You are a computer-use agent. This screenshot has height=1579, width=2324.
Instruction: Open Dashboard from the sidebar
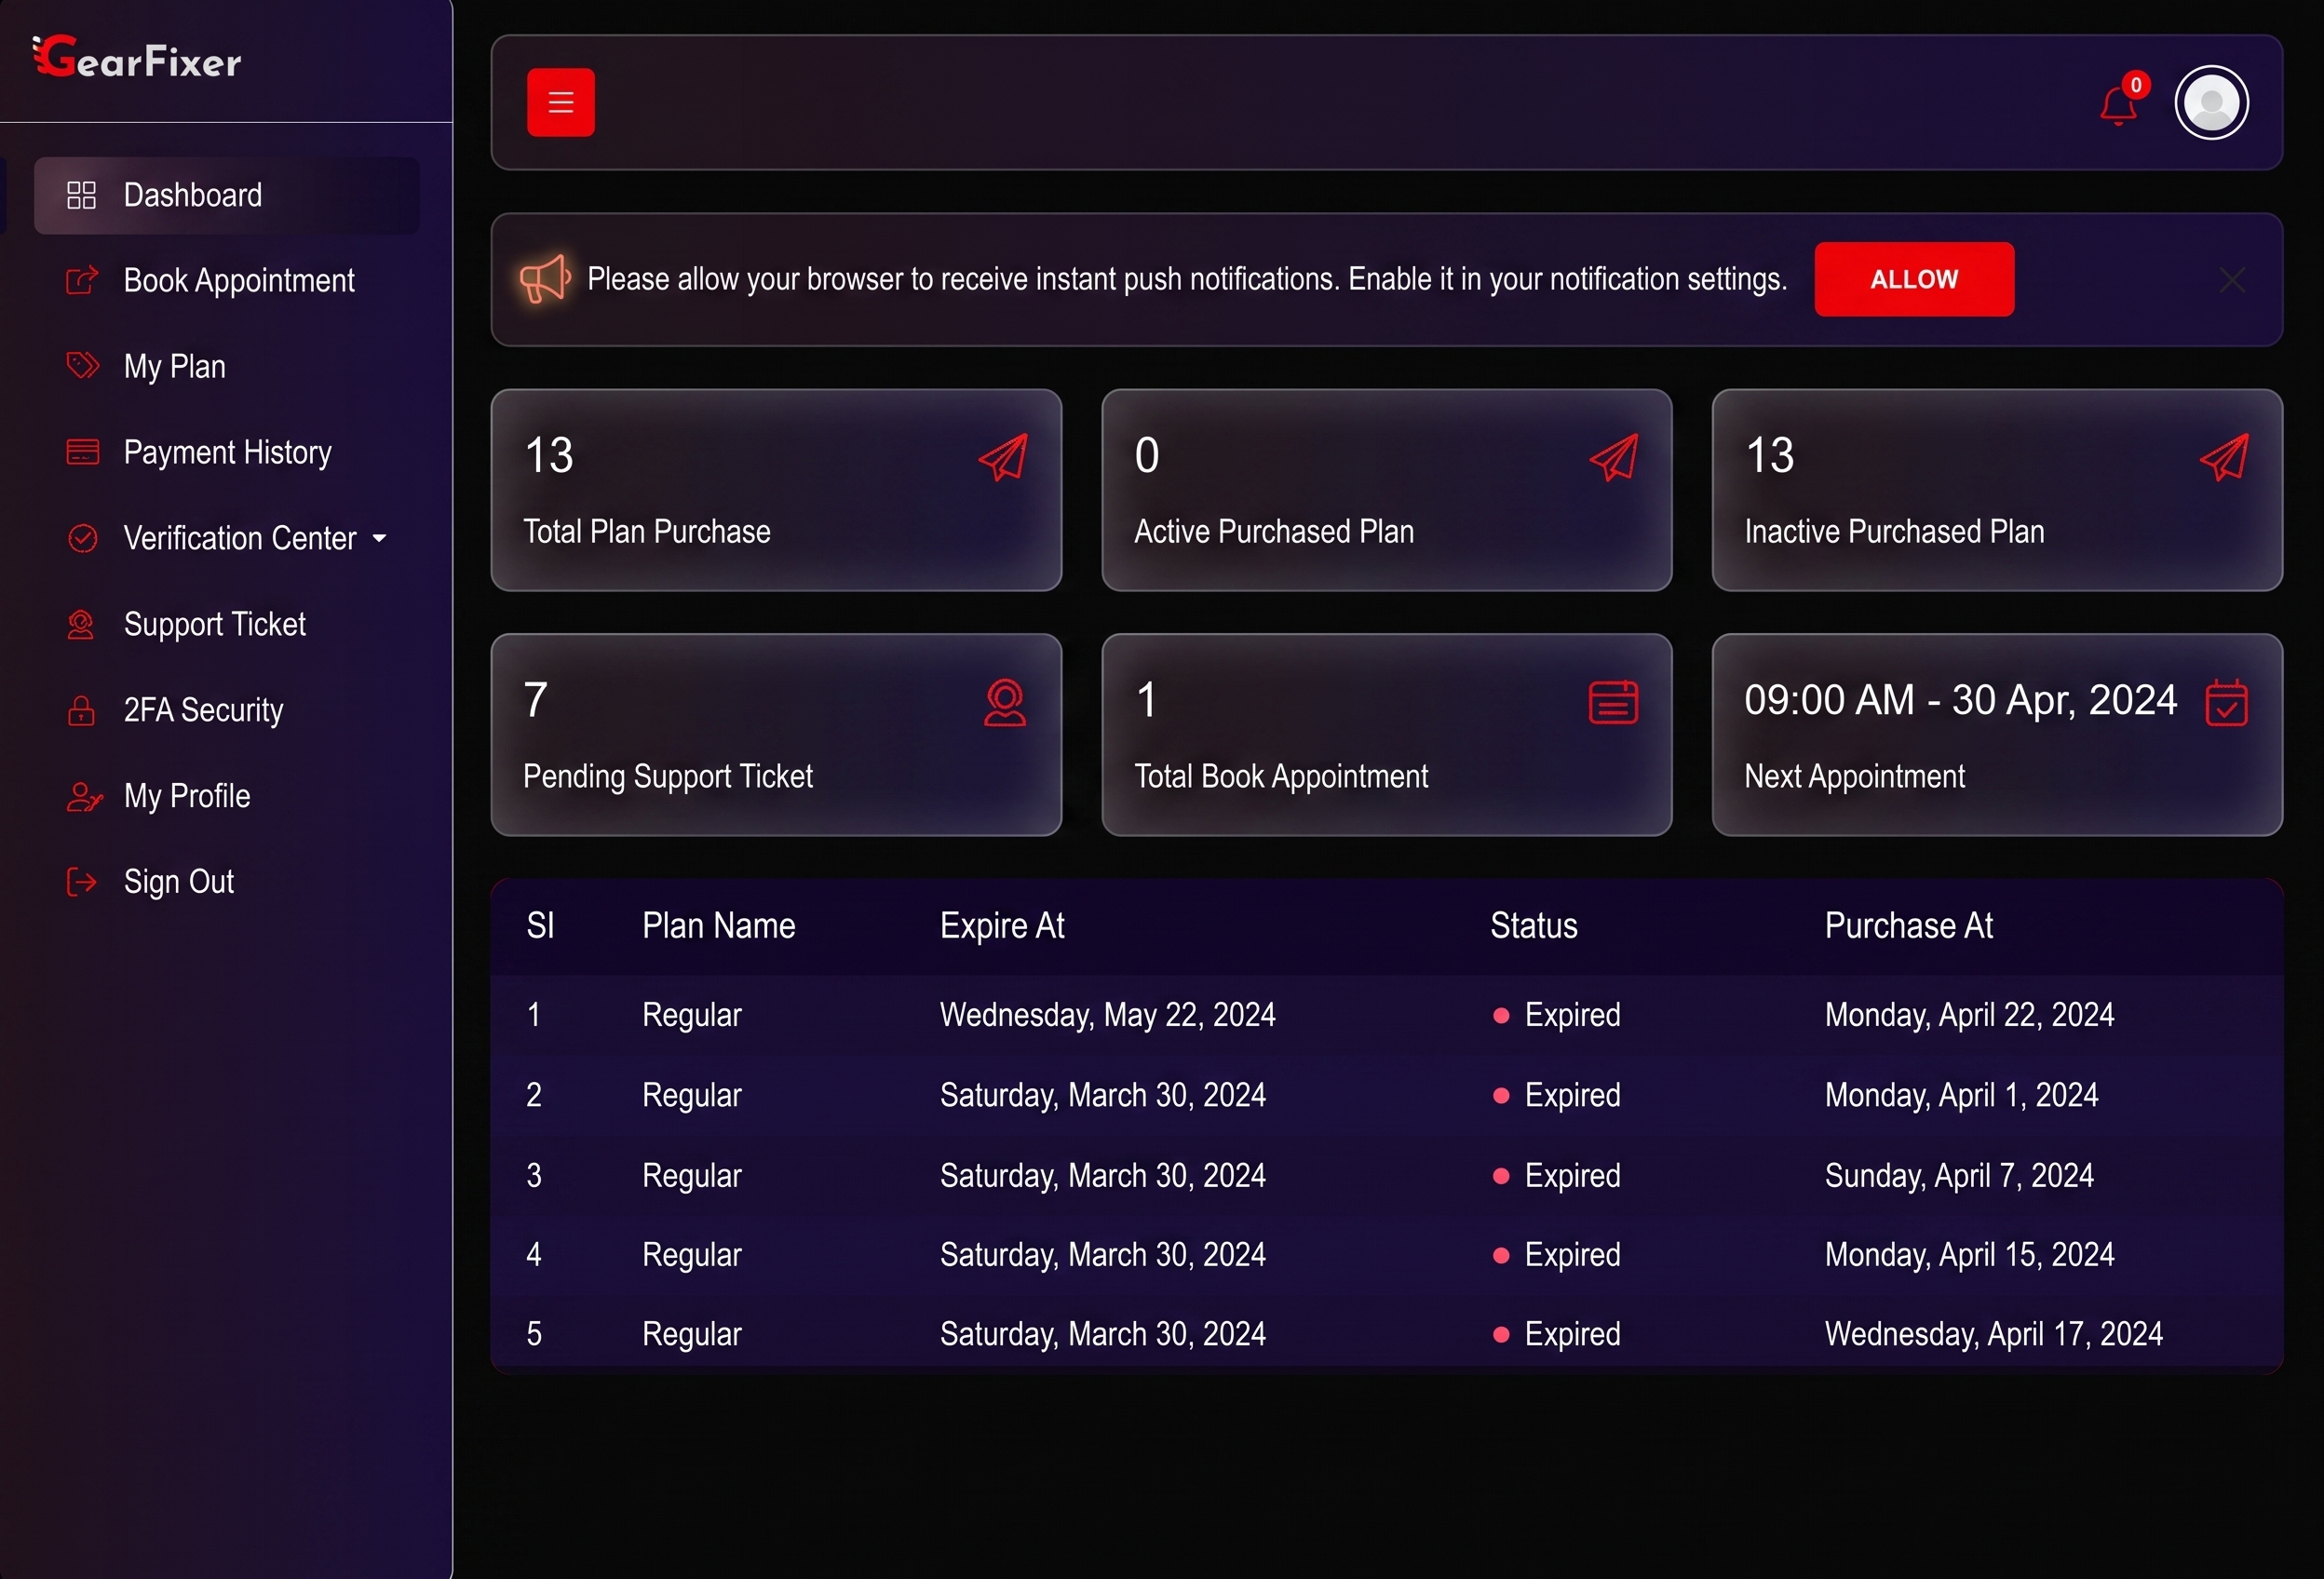[227, 195]
